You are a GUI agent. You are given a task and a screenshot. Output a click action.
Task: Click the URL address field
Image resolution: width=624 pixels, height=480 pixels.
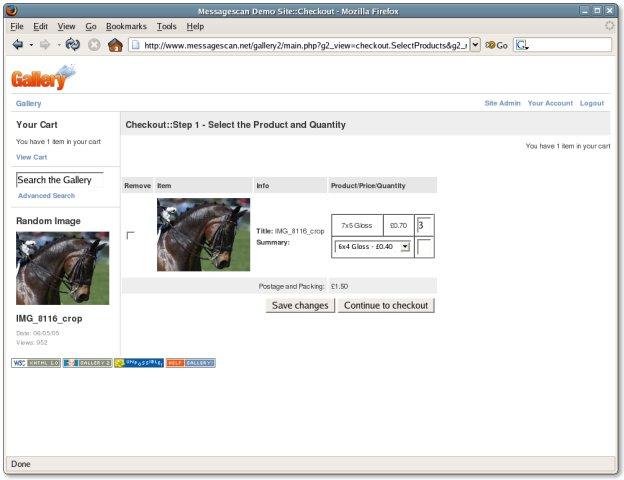click(305, 45)
